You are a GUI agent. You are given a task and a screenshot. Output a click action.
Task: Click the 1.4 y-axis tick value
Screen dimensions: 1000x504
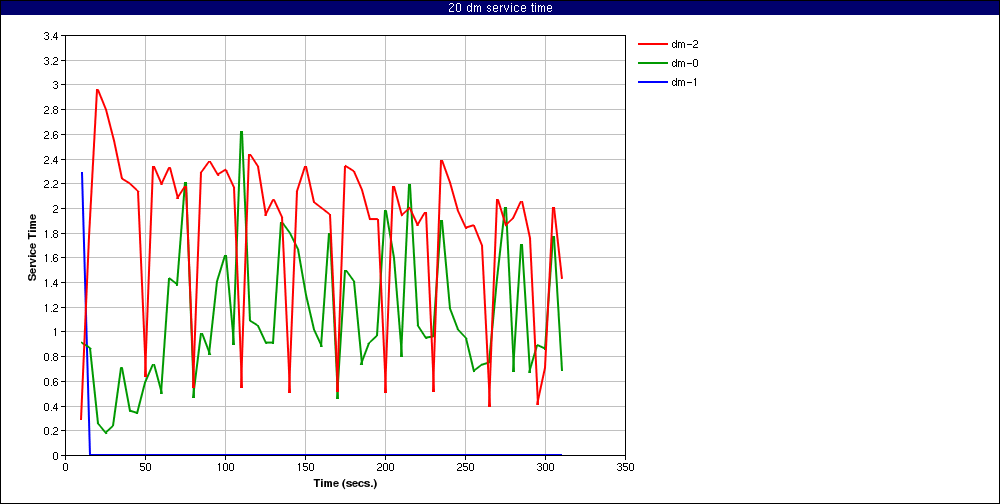(51, 283)
